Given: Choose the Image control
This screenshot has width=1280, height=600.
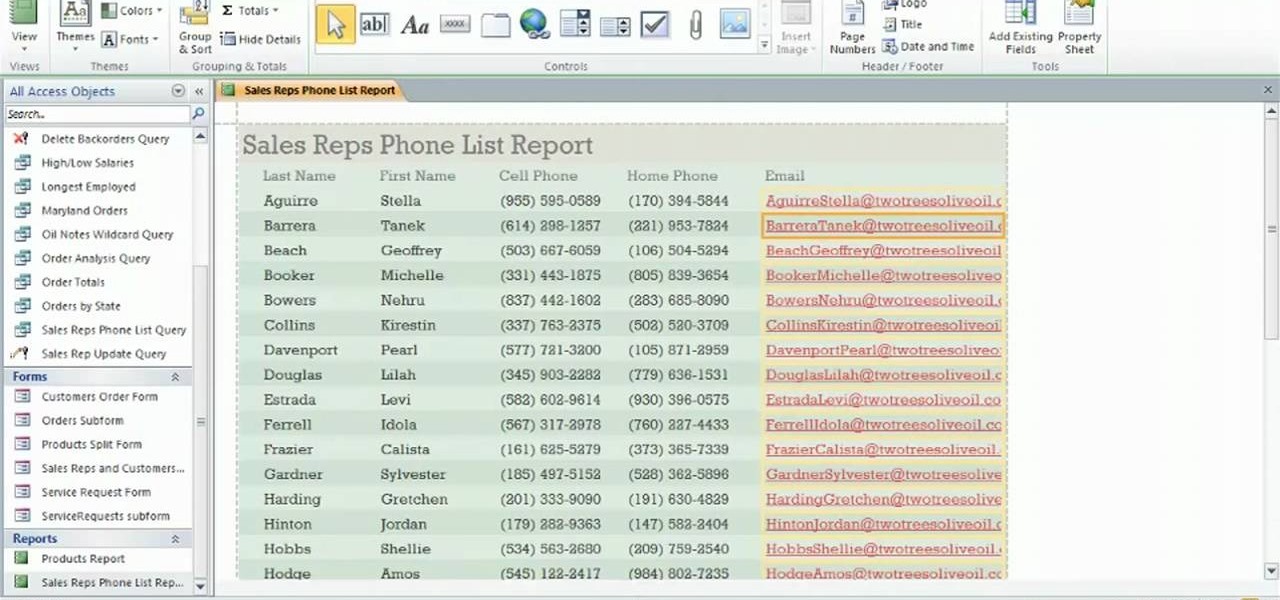Looking at the screenshot, I should click(x=734, y=24).
